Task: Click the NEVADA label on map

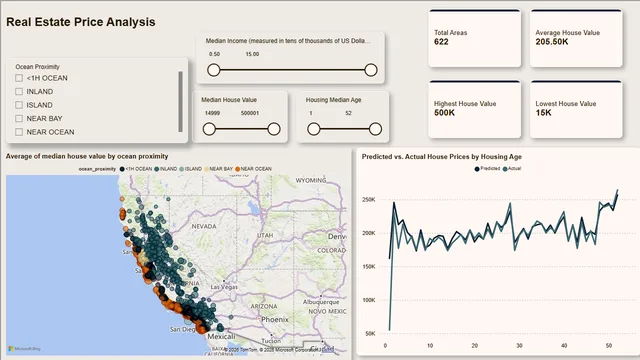Action: [204, 226]
